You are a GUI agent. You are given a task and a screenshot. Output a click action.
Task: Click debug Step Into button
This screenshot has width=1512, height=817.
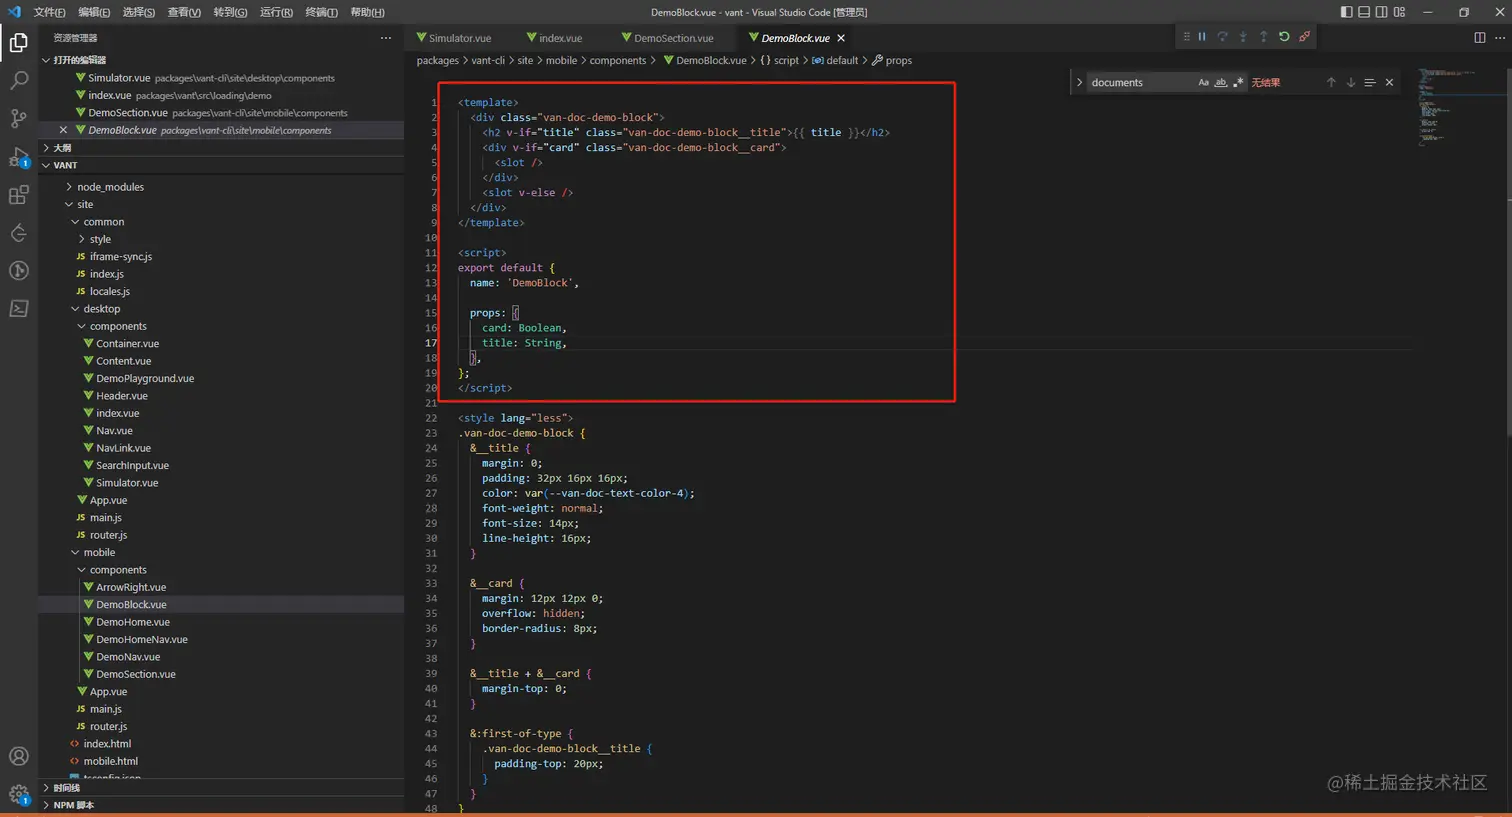pyautogui.click(x=1243, y=37)
